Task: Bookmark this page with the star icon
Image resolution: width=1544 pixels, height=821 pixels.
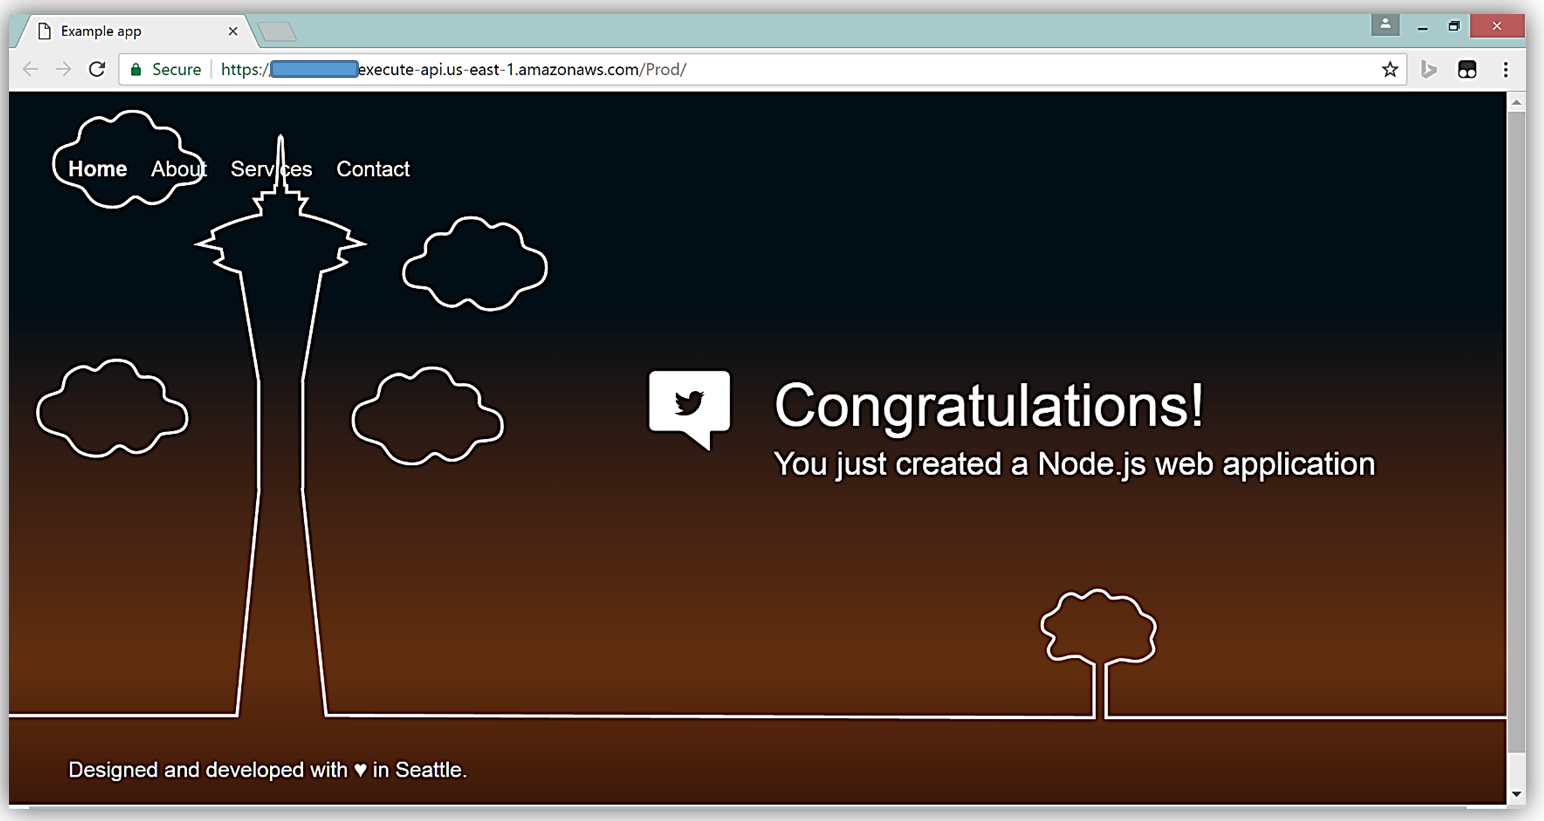Action: pos(1389,69)
